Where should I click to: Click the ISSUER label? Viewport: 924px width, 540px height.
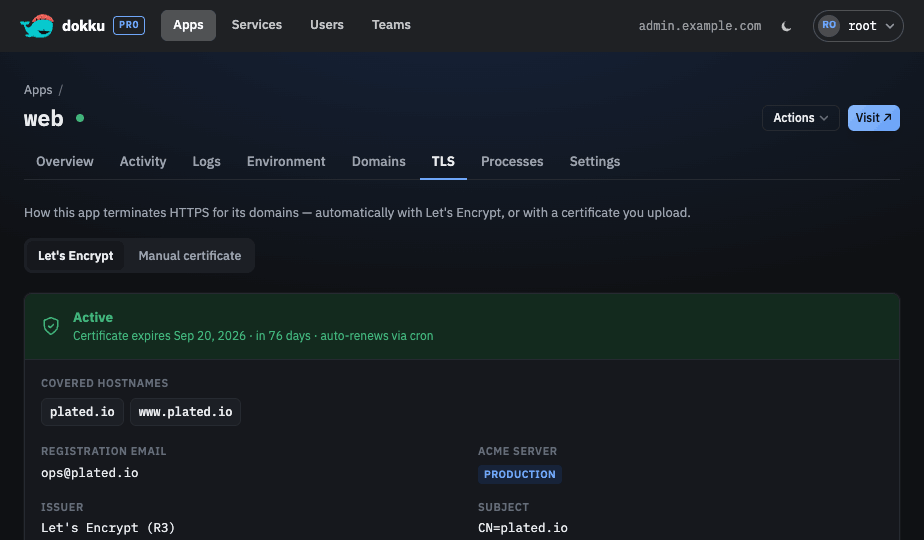pyautogui.click(x=62, y=507)
